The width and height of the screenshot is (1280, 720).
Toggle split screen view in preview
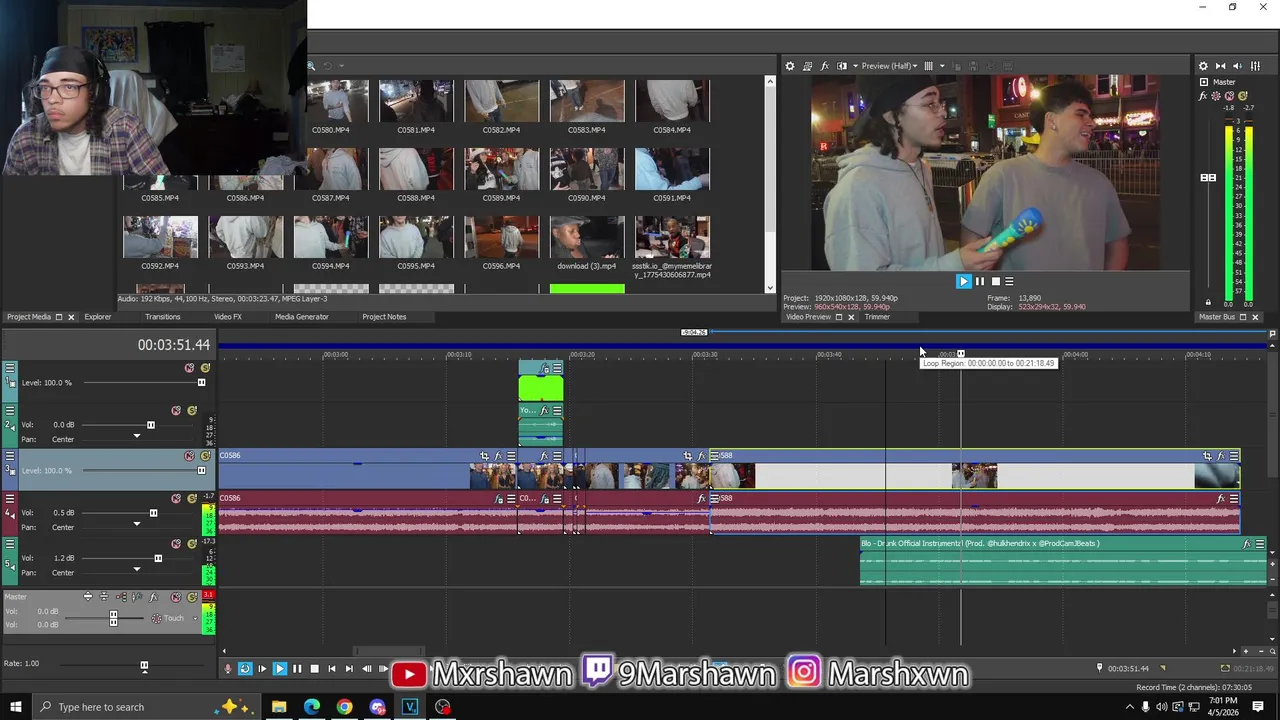point(841,66)
